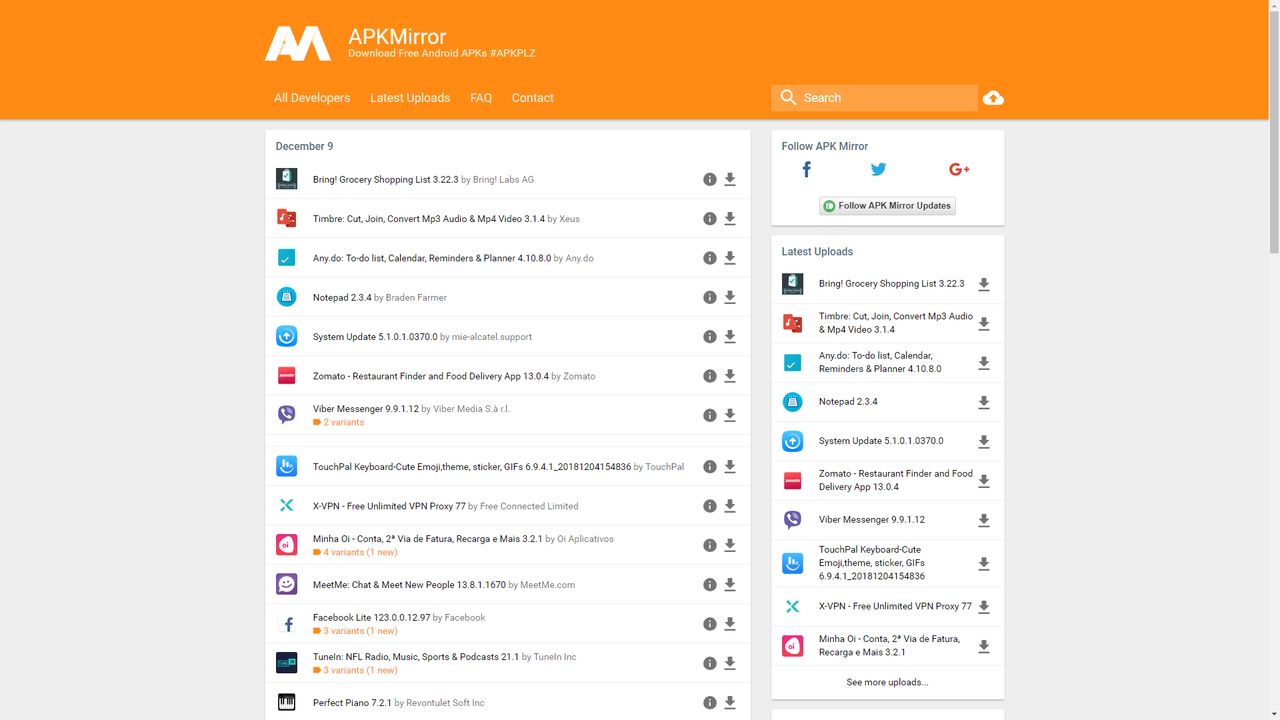This screenshot has width=1280, height=720.
Task: Click the APKMirror site title
Action: (397, 36)
